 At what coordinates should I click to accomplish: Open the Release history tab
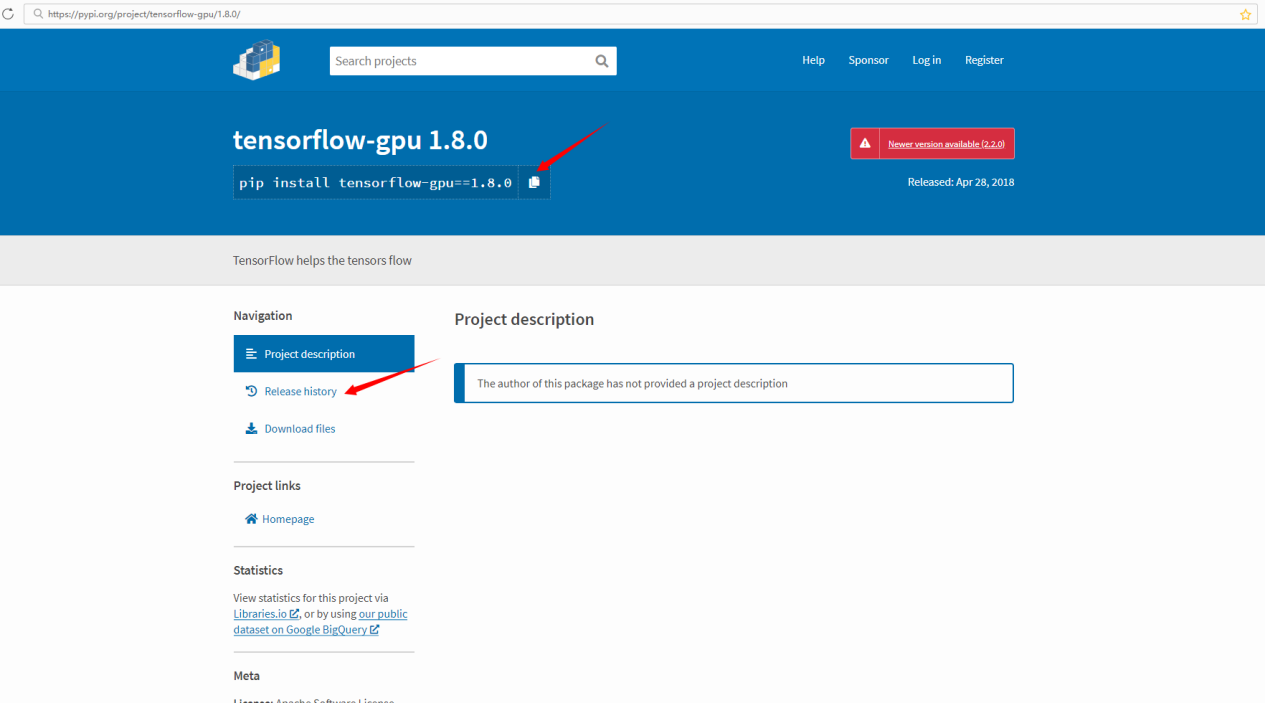tap(300, 391)
